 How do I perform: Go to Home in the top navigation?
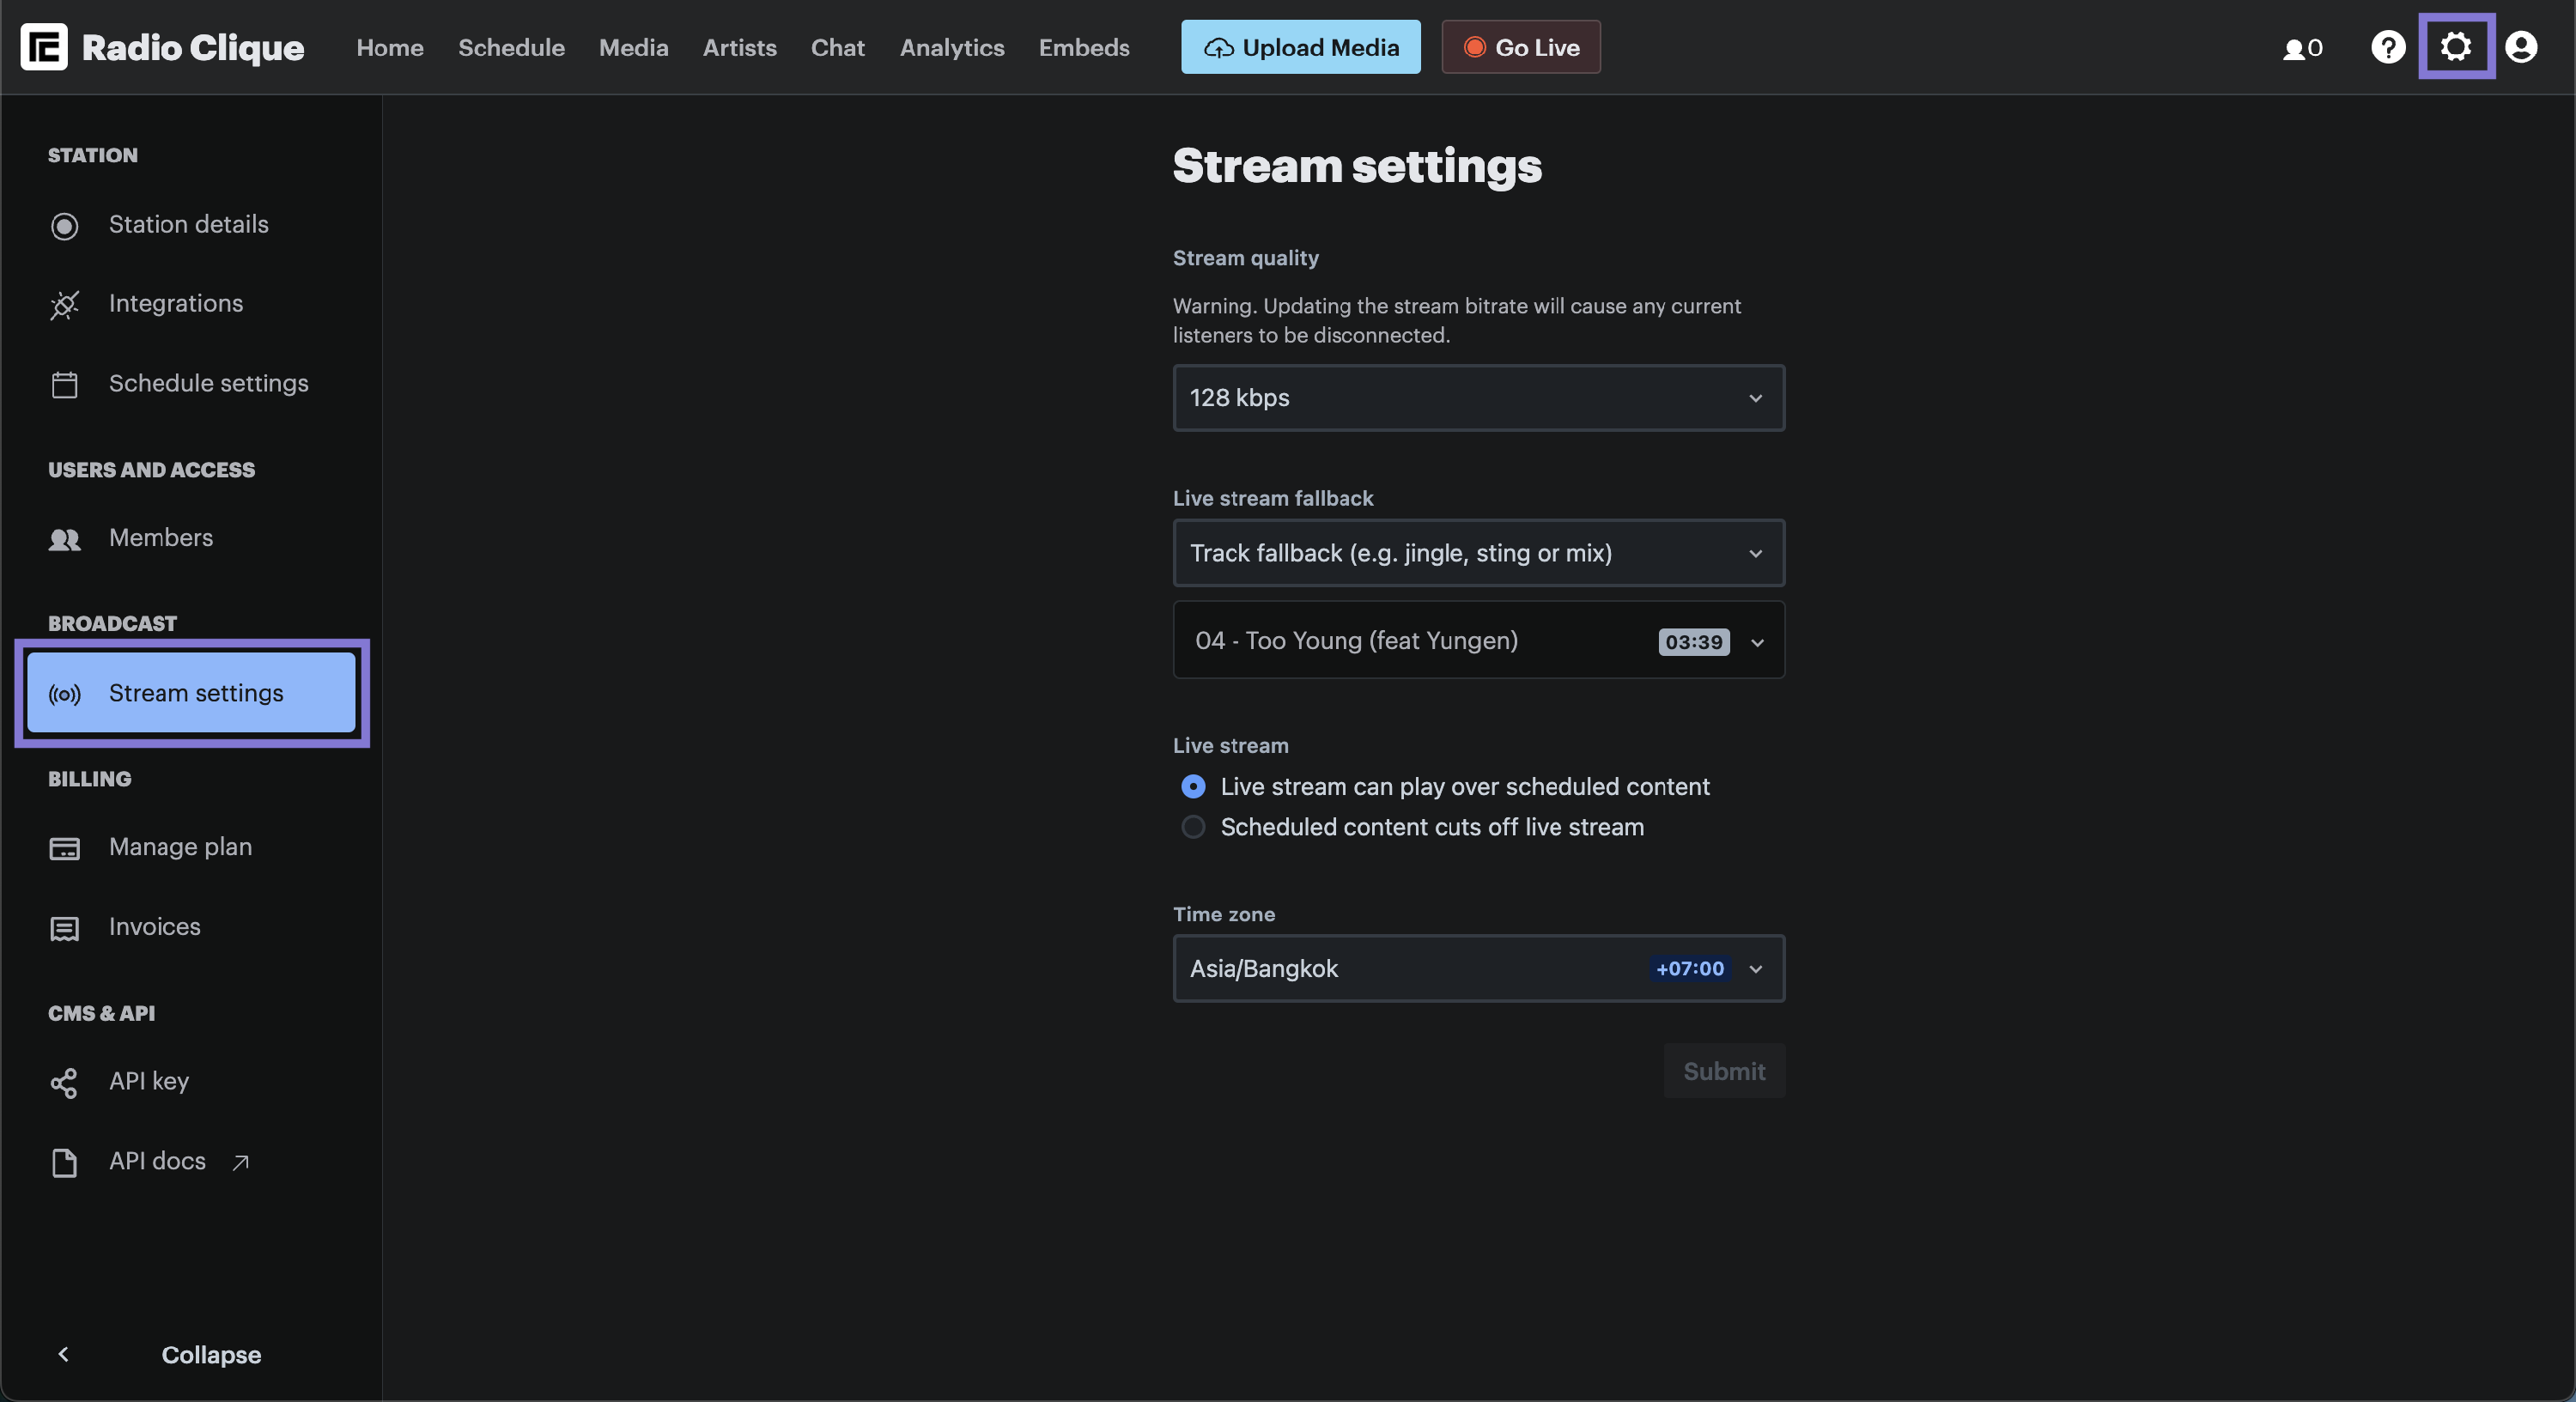pyautogui.click(x=390, y=47)
